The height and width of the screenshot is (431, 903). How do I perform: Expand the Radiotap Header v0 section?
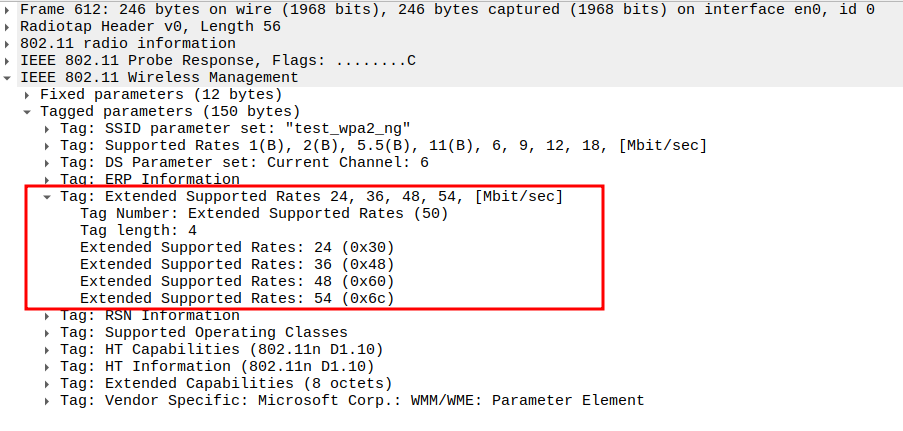pos(9,26)
